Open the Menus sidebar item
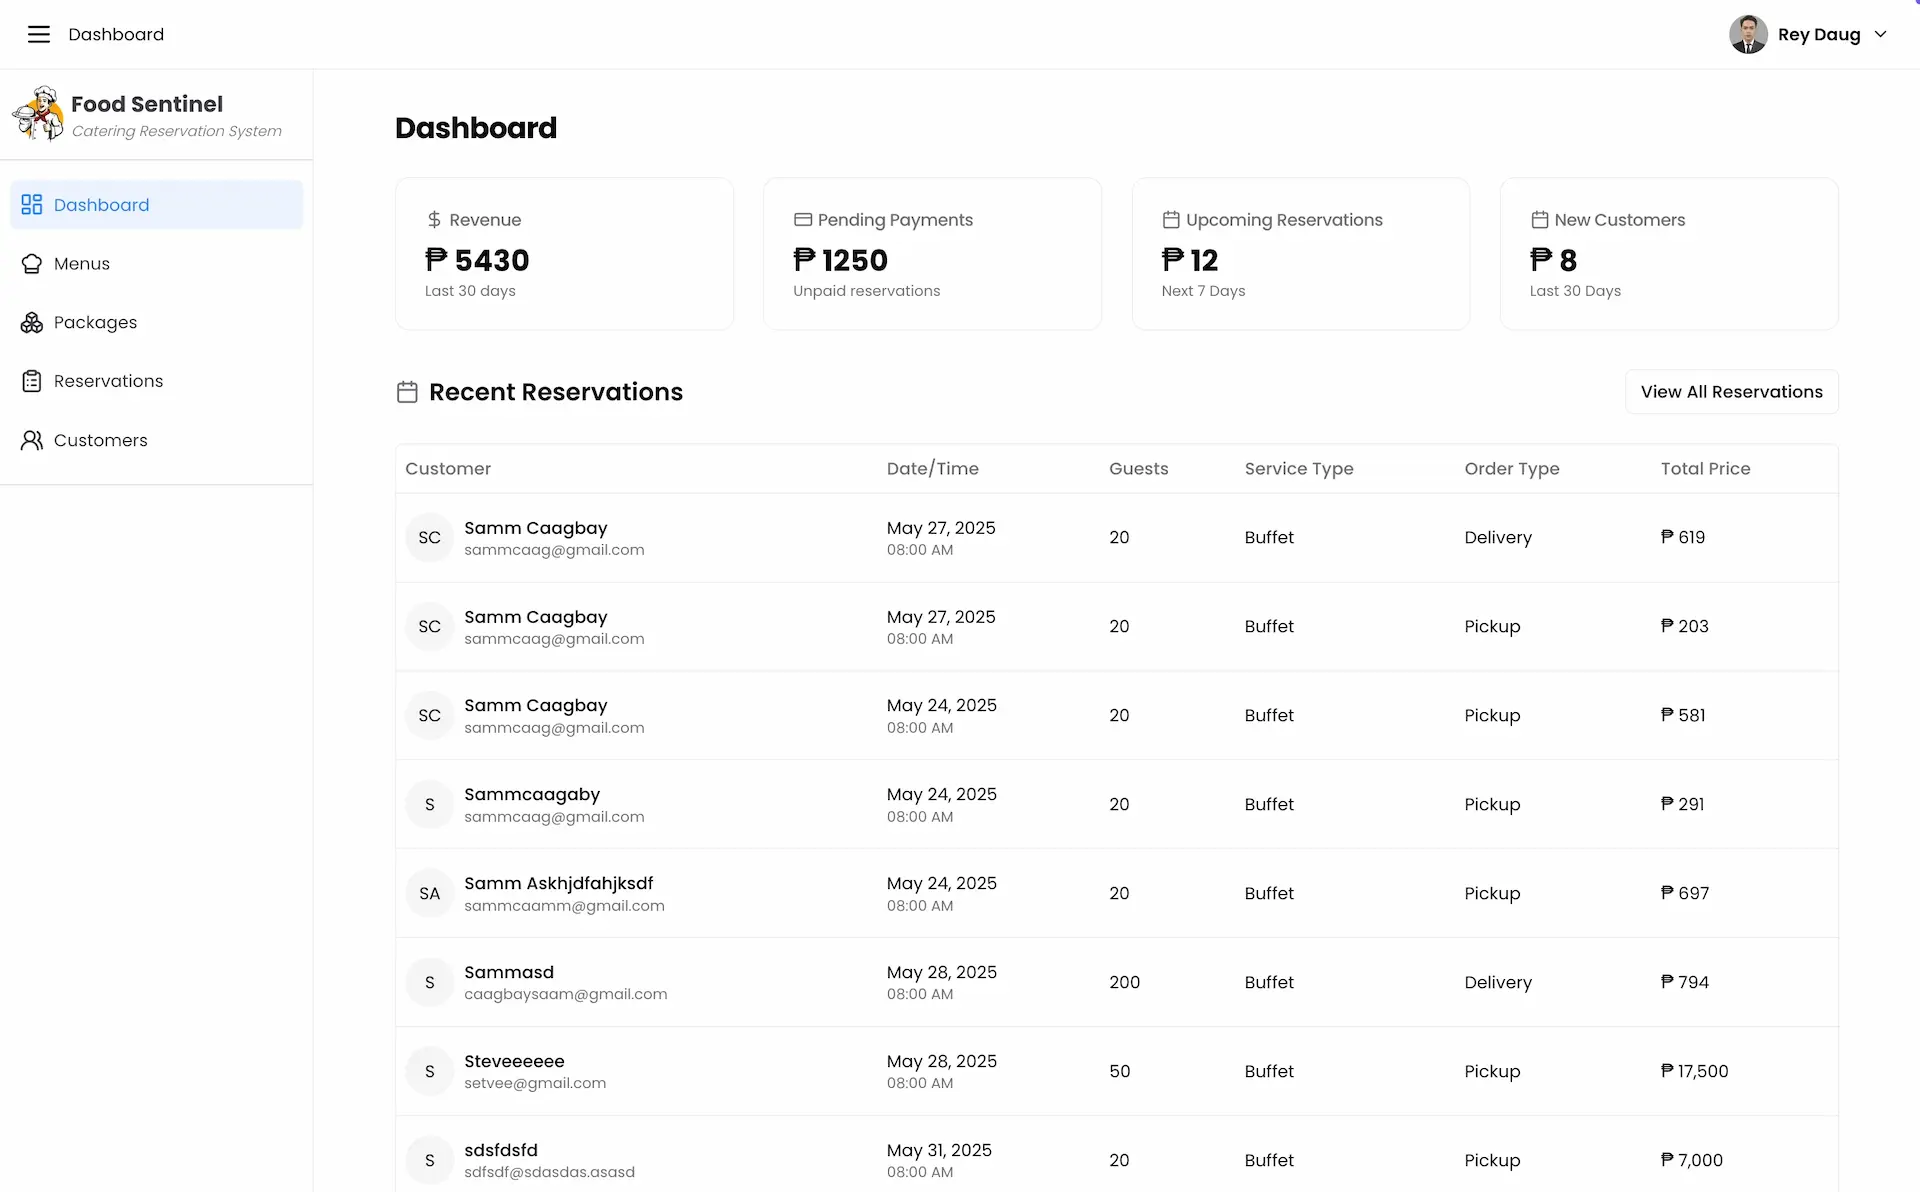1920x1192 pixels. [156, 264]
